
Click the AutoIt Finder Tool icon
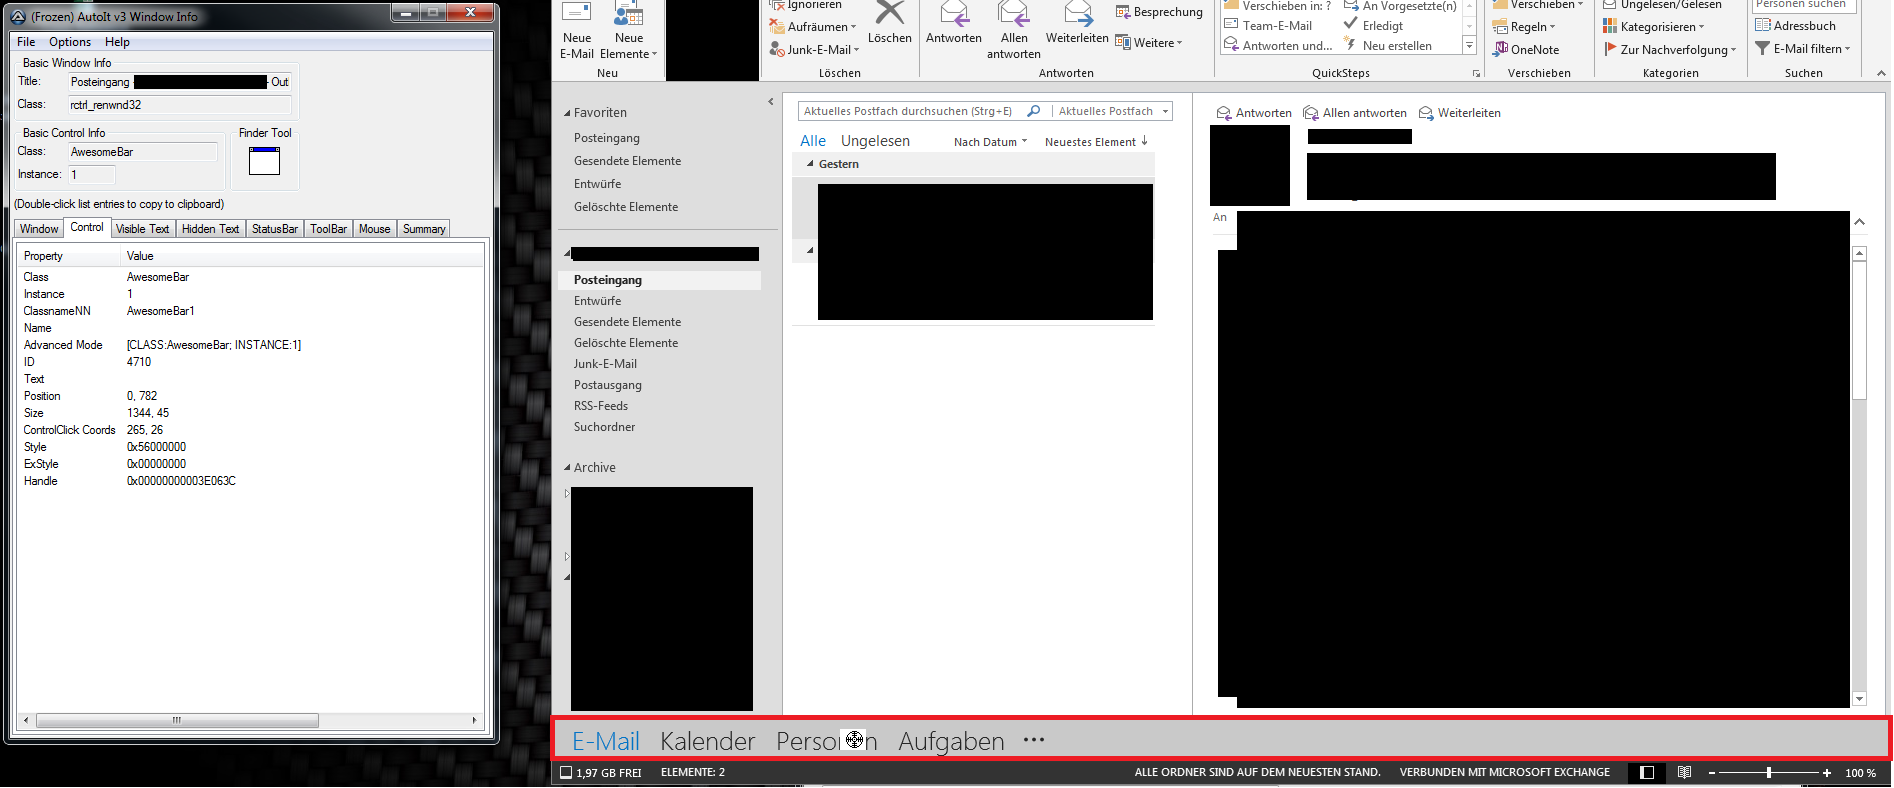[x=264, y=161]
